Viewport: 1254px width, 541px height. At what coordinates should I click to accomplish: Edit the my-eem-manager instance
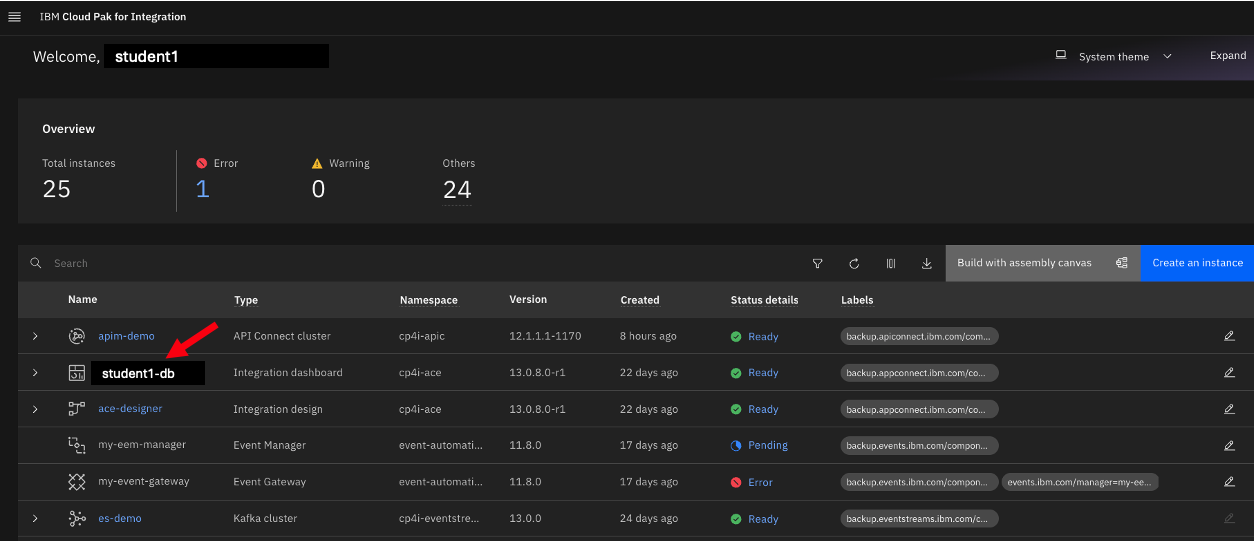(x=1230, y=445)
